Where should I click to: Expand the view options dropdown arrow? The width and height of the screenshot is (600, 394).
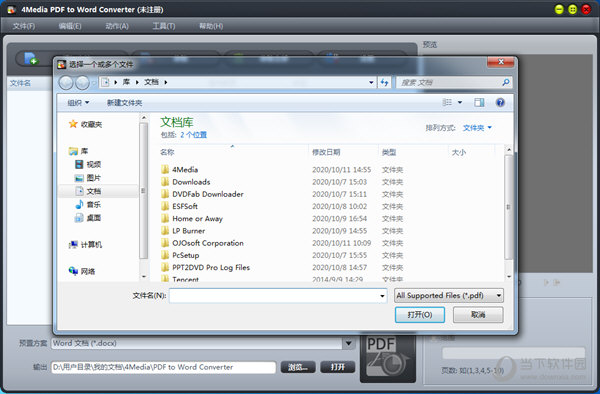click(x=460, y=103)
